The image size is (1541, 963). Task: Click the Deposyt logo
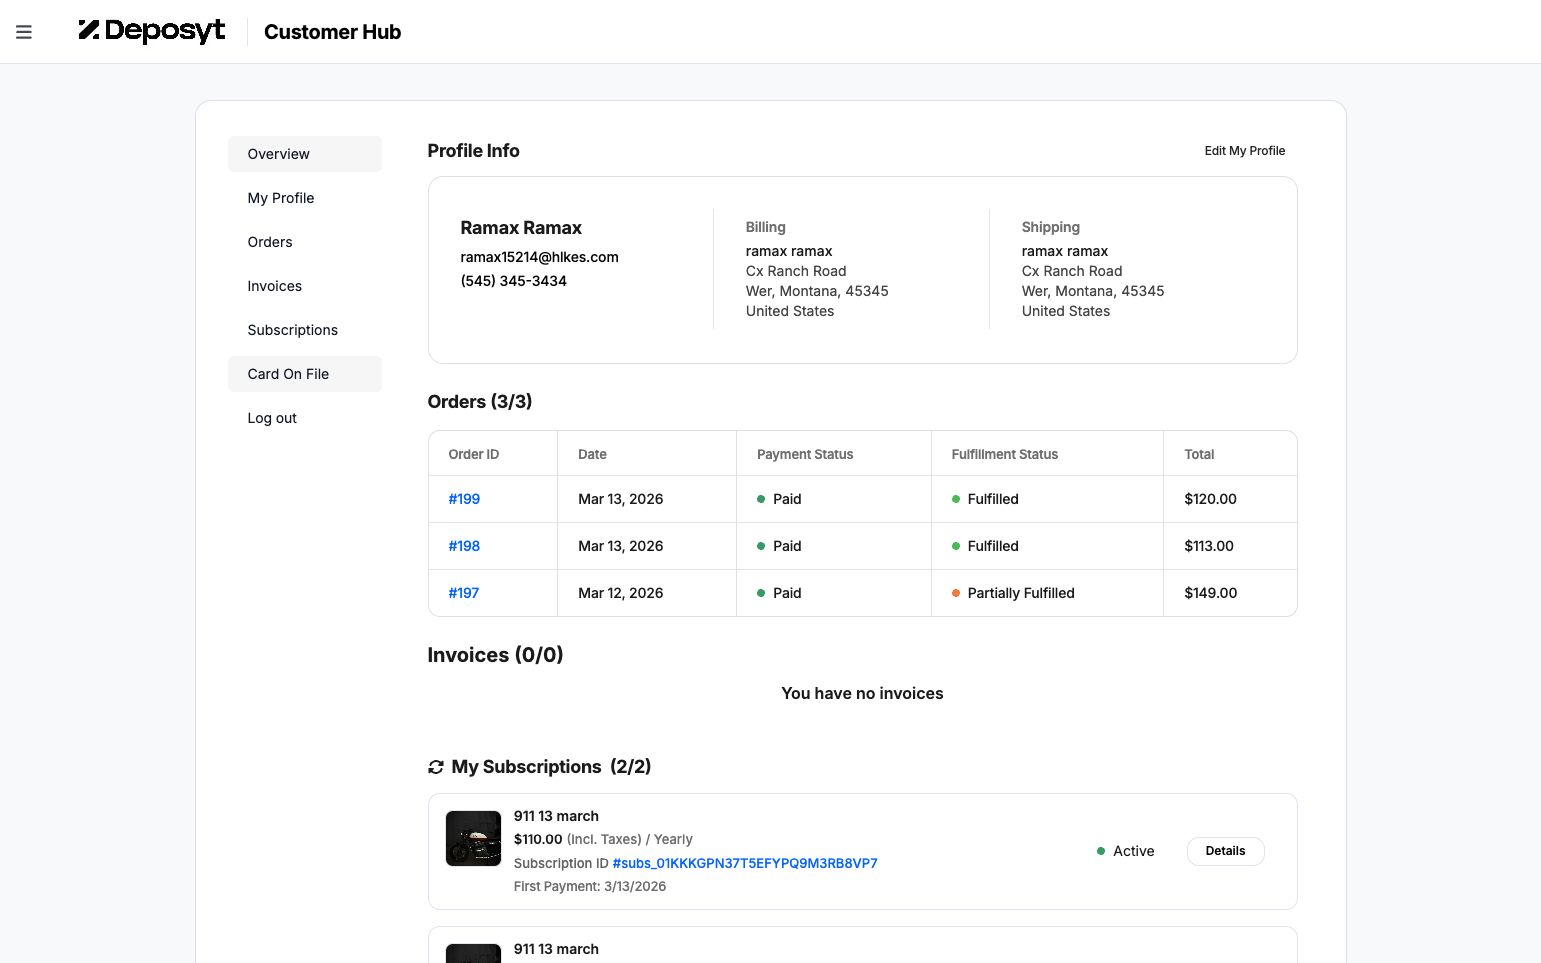pyautogui.click(x=152, y=31)
